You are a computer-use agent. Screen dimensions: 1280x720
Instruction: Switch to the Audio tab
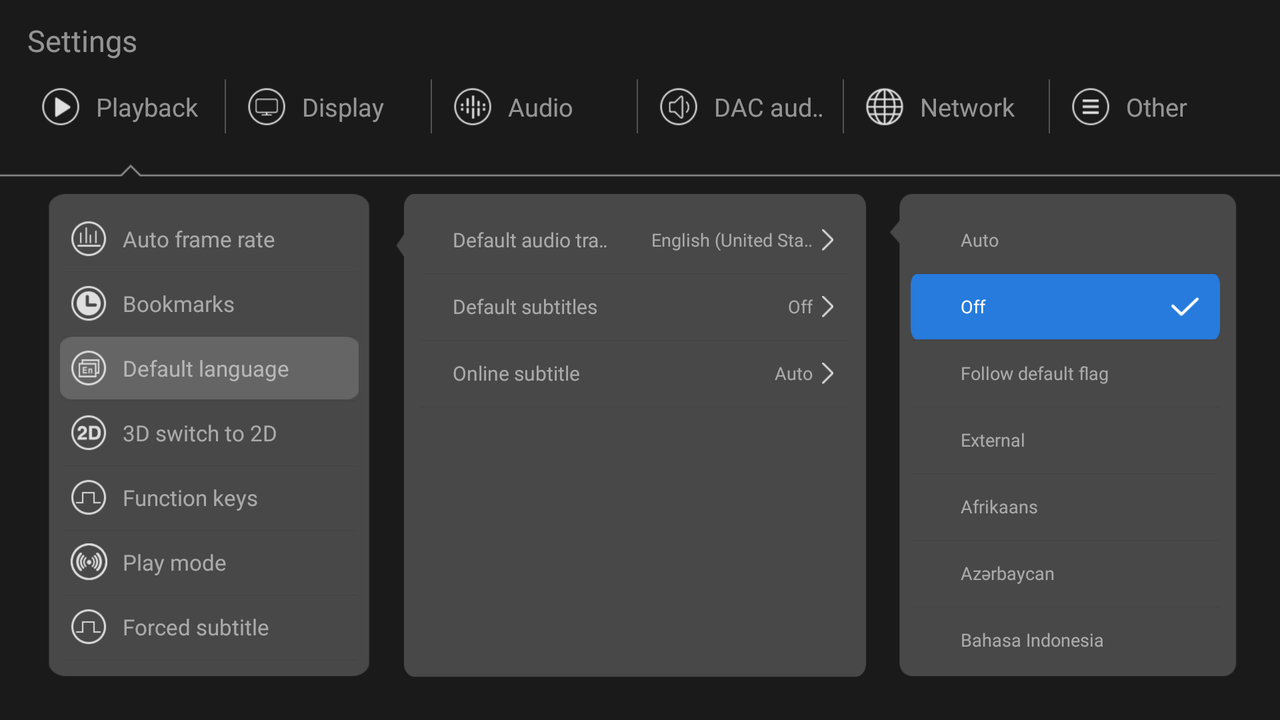pos(533,107)
